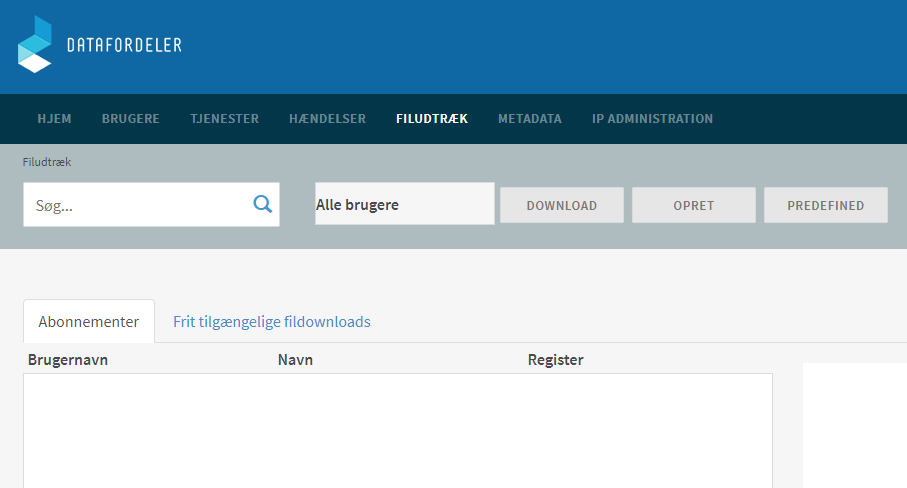Navigate to TJENESTER in the menu
Screen dimensions: 907x488
[x=224, y=119]
